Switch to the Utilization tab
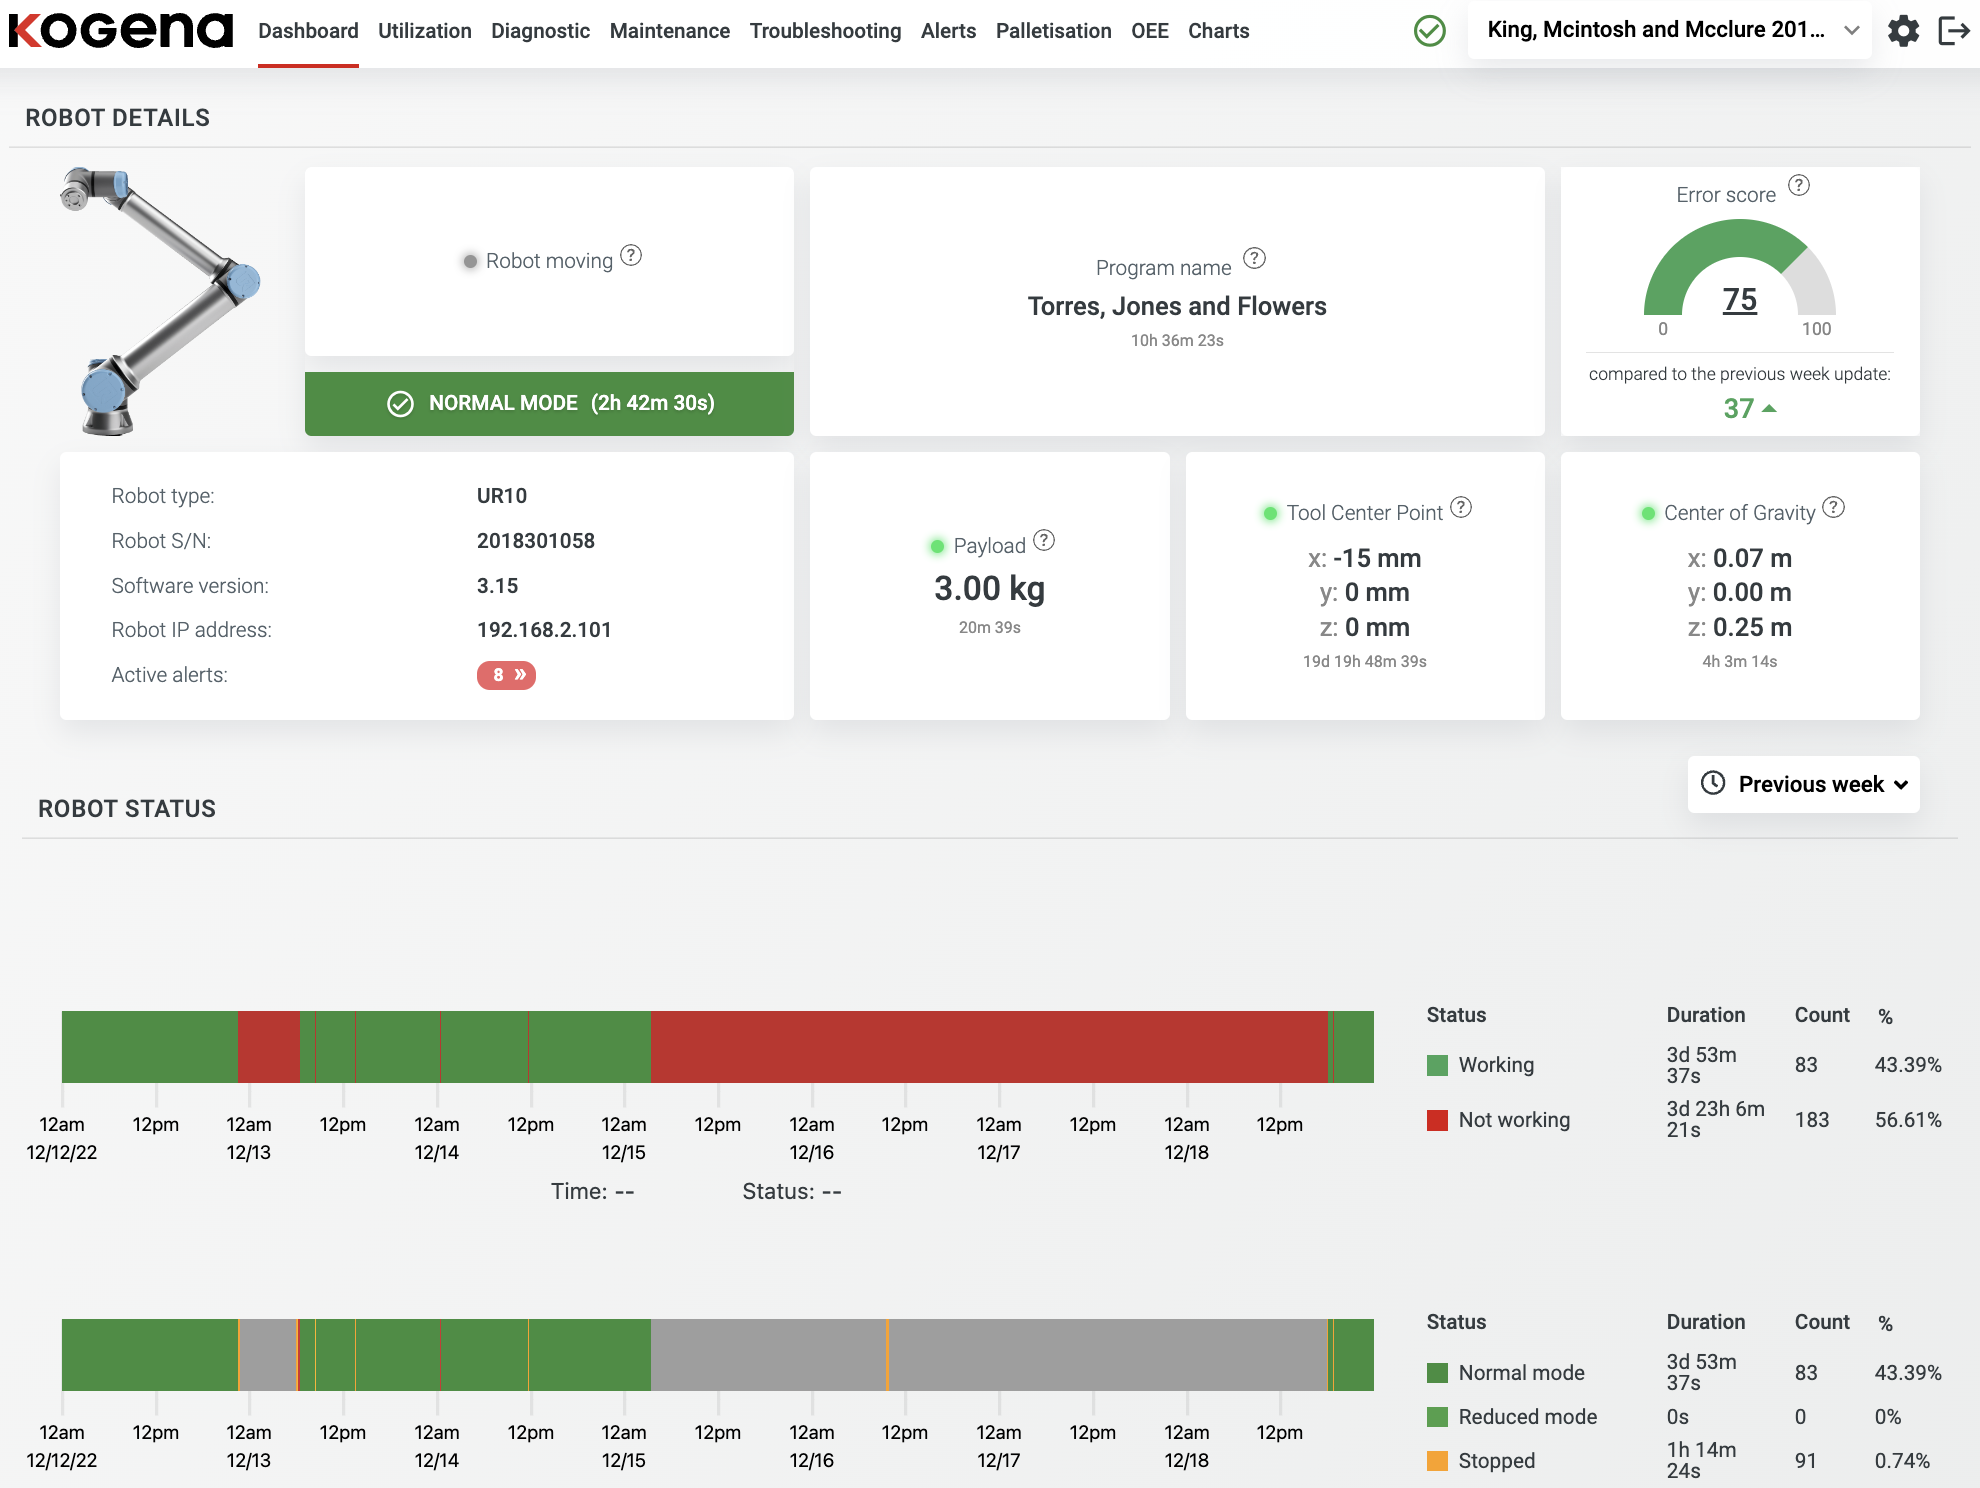The height and width of the screenshot is (1488, 1980). 424,31
